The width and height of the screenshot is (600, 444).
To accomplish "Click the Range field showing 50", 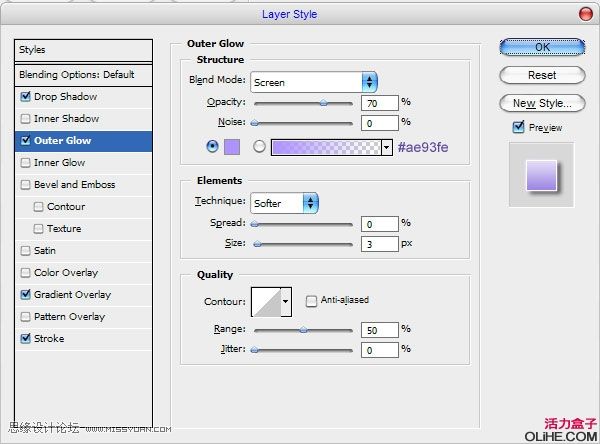I will pyautogui.click(x=380, y=330).
